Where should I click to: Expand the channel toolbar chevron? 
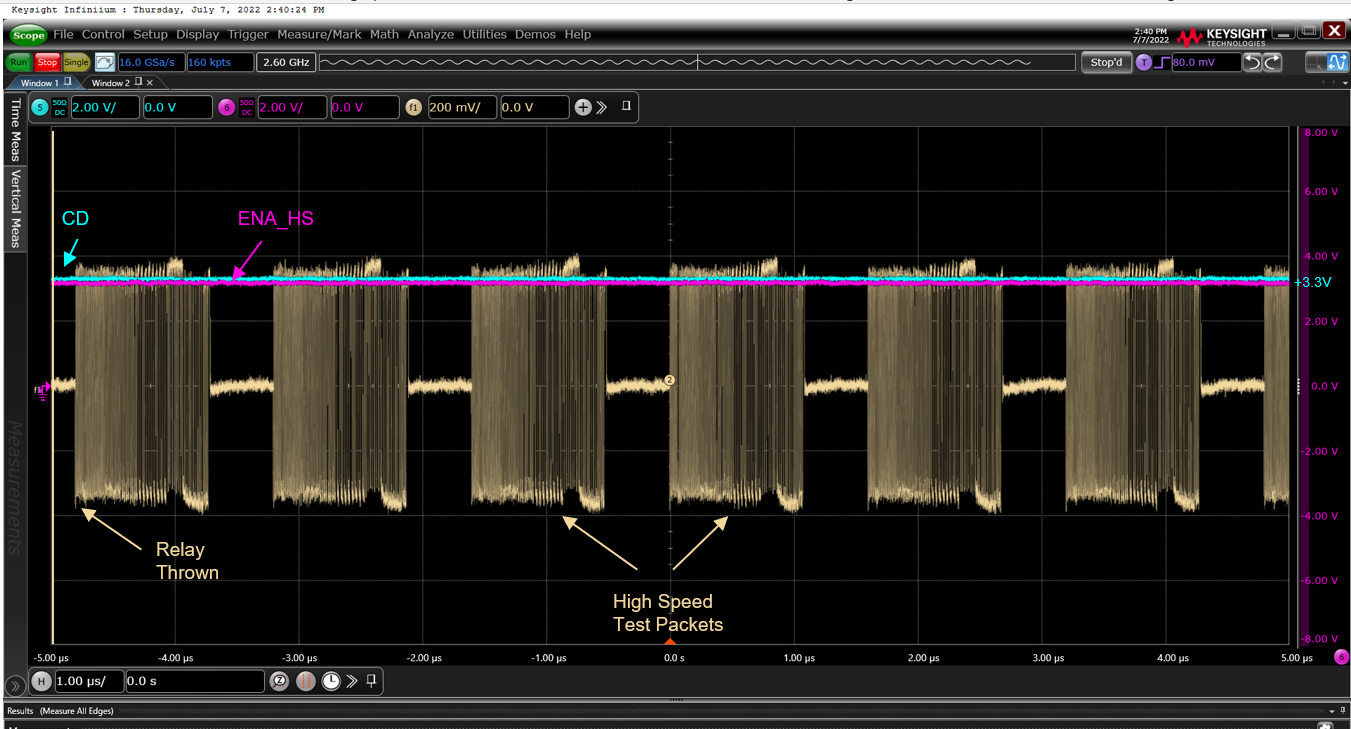point(602,107)
